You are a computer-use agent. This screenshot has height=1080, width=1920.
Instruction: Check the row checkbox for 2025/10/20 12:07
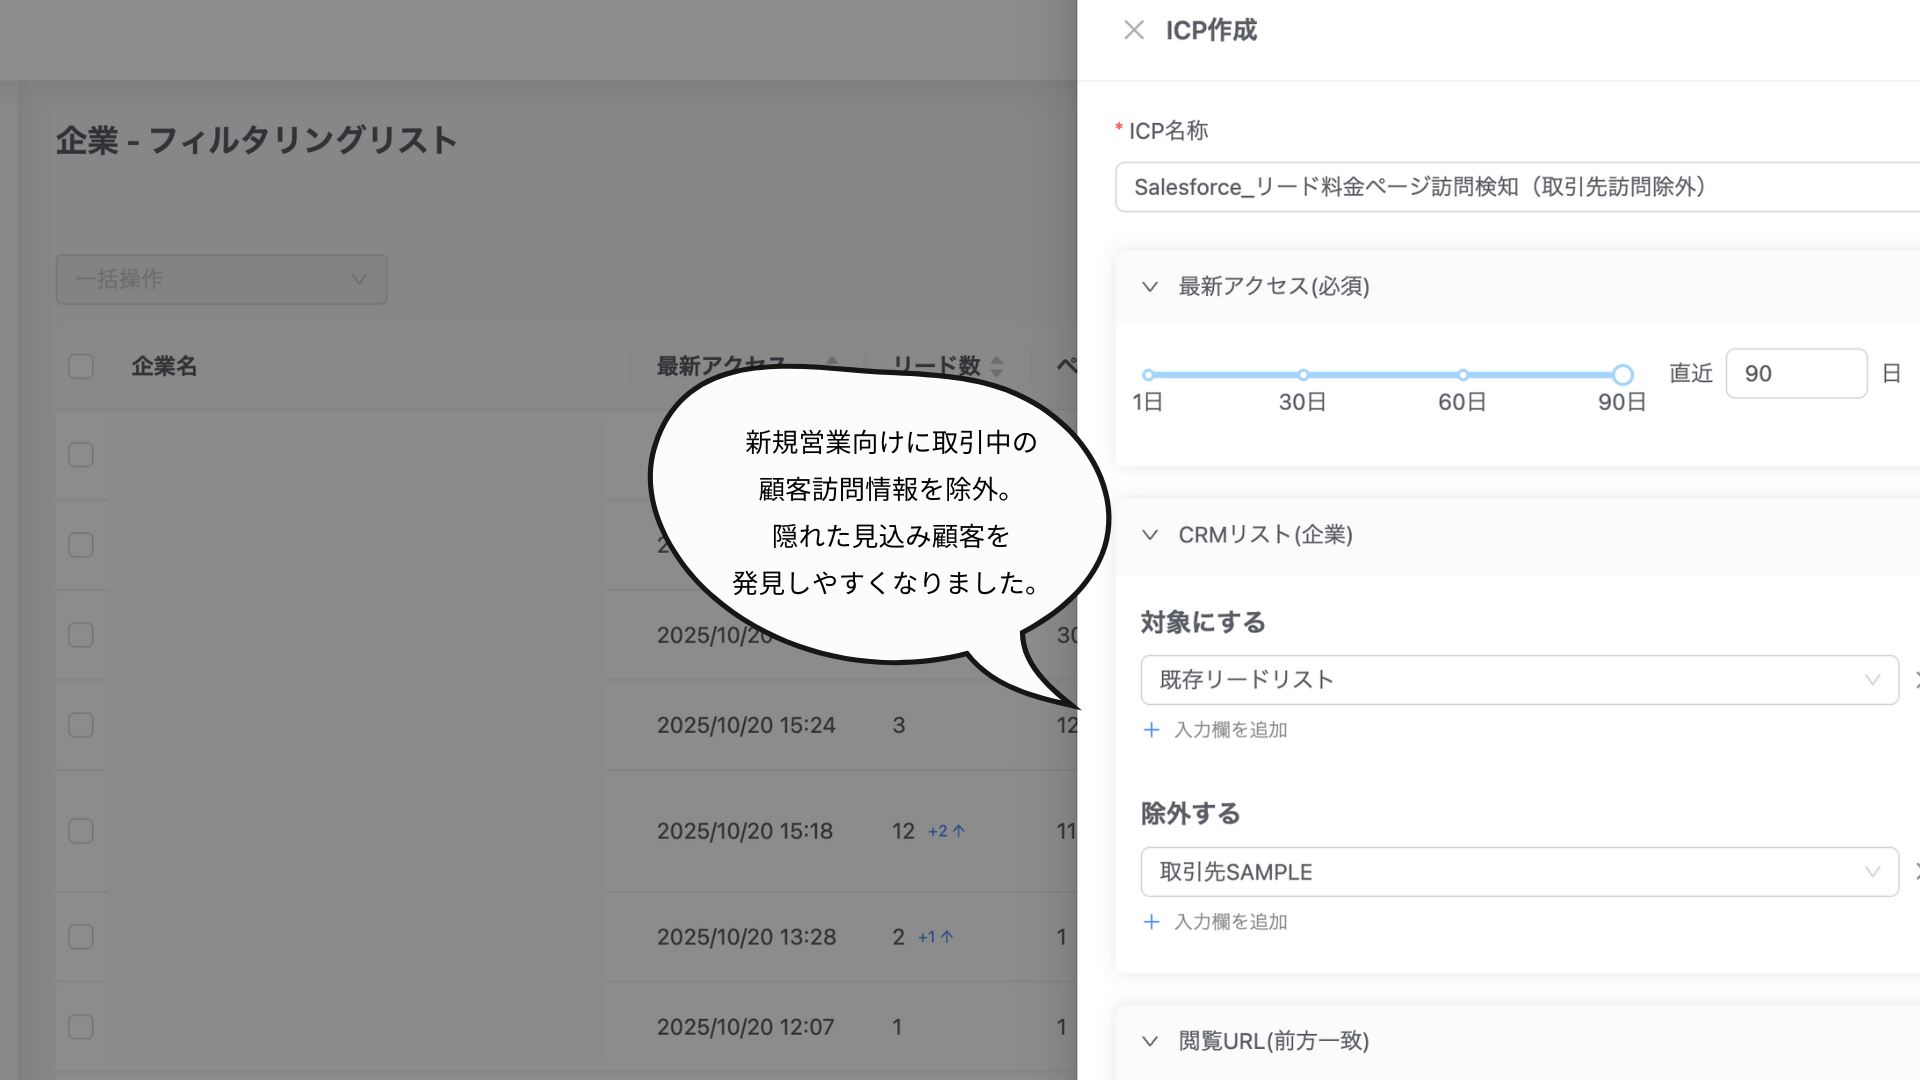tap(81, 1027)
